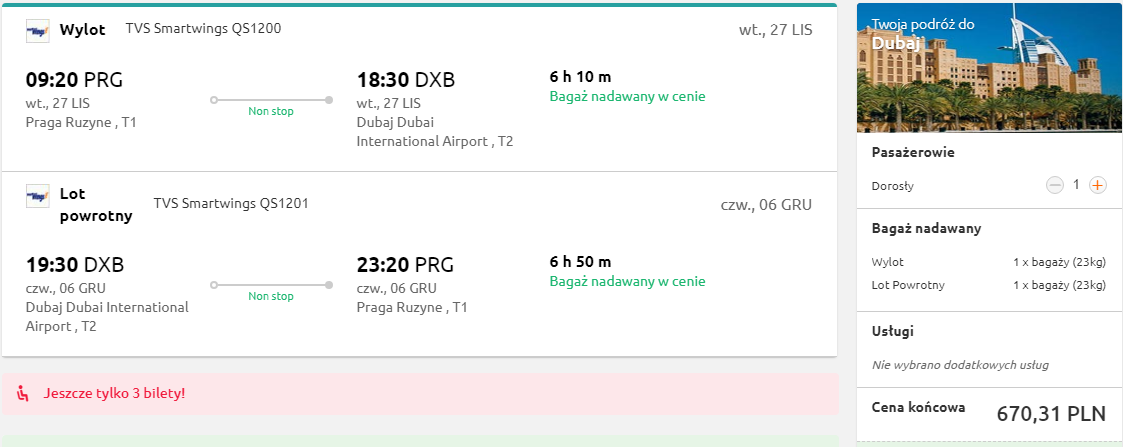Click the Smartwings logo next to Wylot
This screenshot has height=447, width=1123.
38,31
